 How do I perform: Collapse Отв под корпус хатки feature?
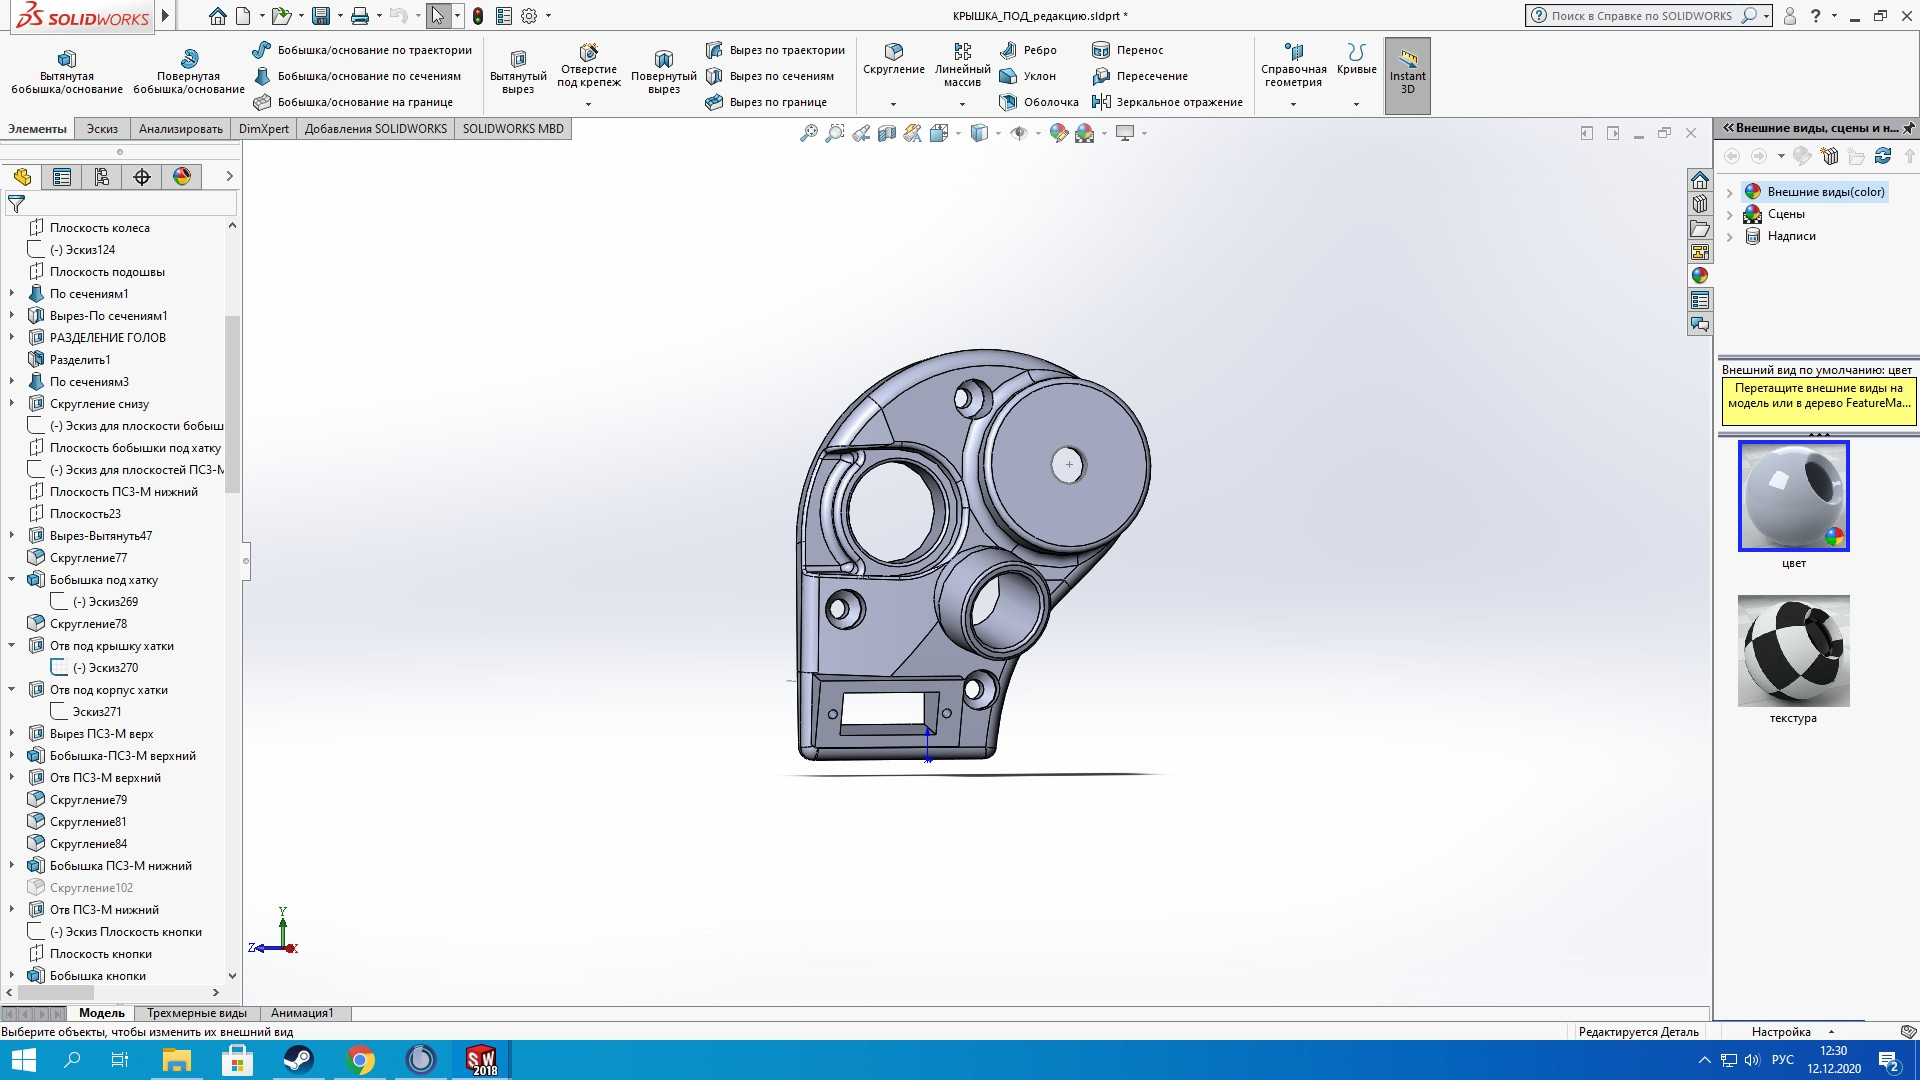coord(12,690)
